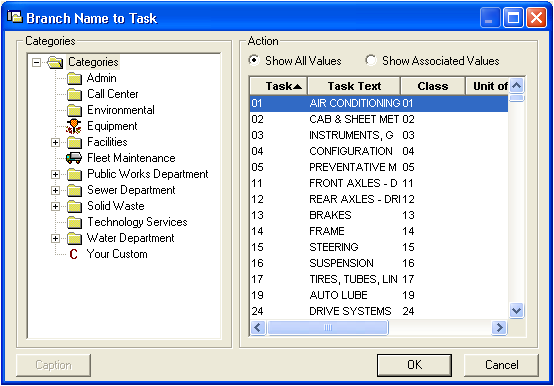Close the Branch Name to Task dialog
The width and height of the screenshot is (554, 386).
536,18
